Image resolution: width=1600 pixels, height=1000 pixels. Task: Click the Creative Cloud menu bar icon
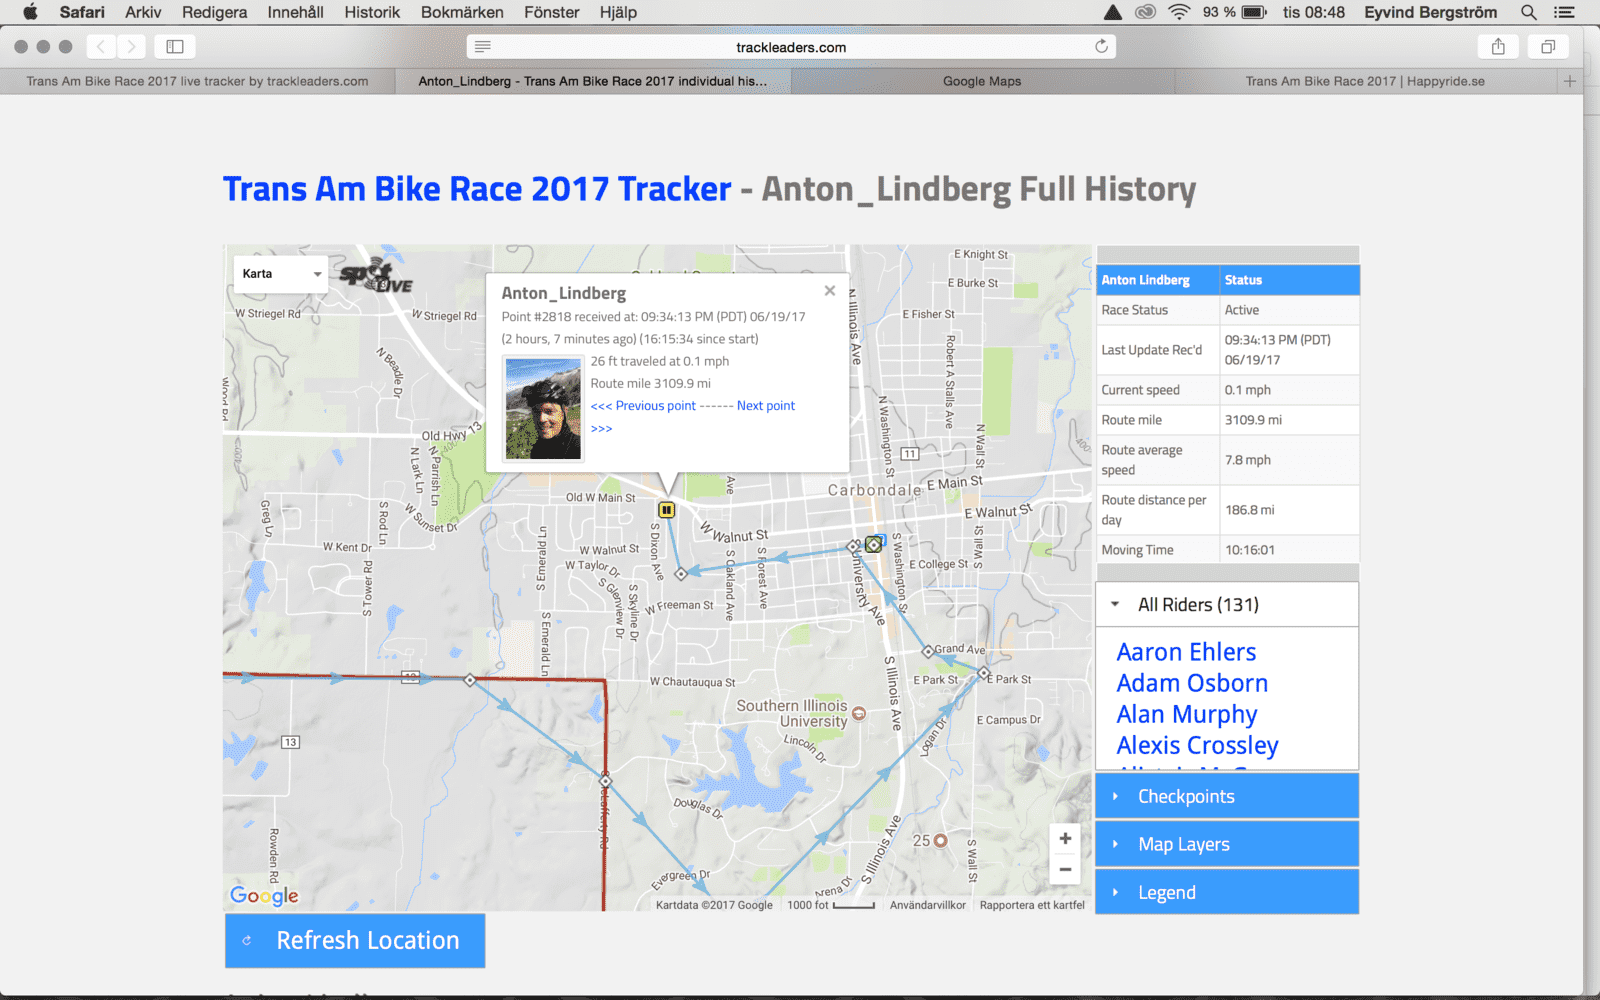(x=1146, y=12)
